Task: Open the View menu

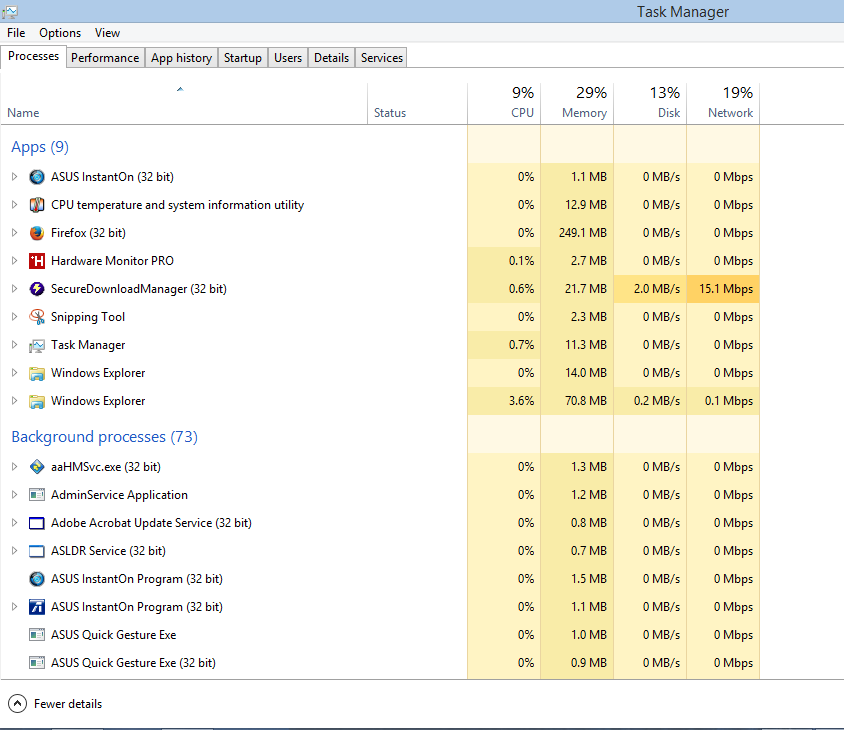Action: tap(107, 33)
